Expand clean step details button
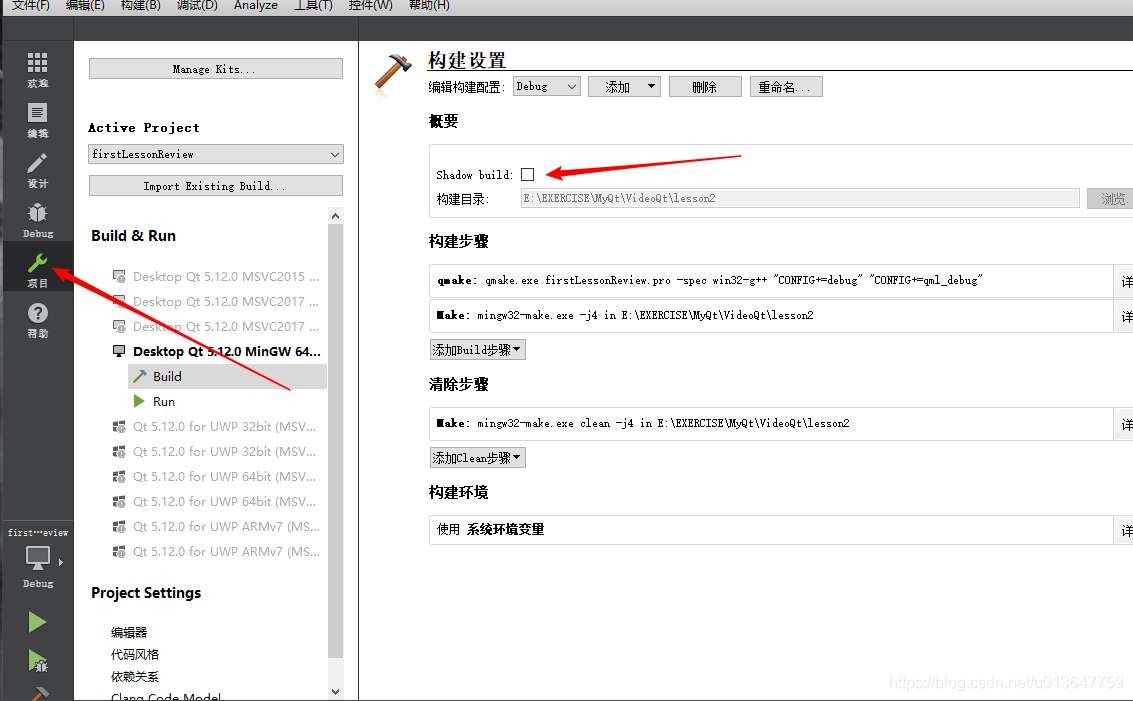The image size is (1133, 701). [x=1124, y=424]
